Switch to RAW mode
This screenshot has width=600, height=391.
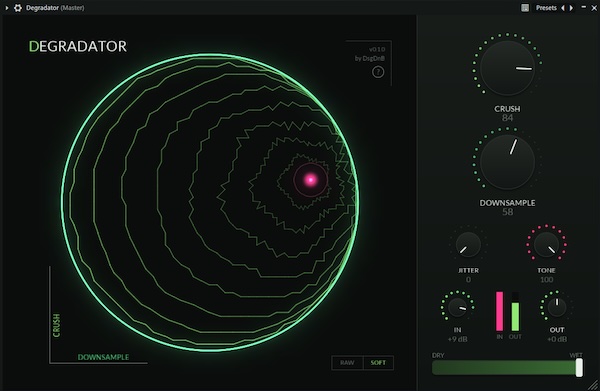point(347,363)
